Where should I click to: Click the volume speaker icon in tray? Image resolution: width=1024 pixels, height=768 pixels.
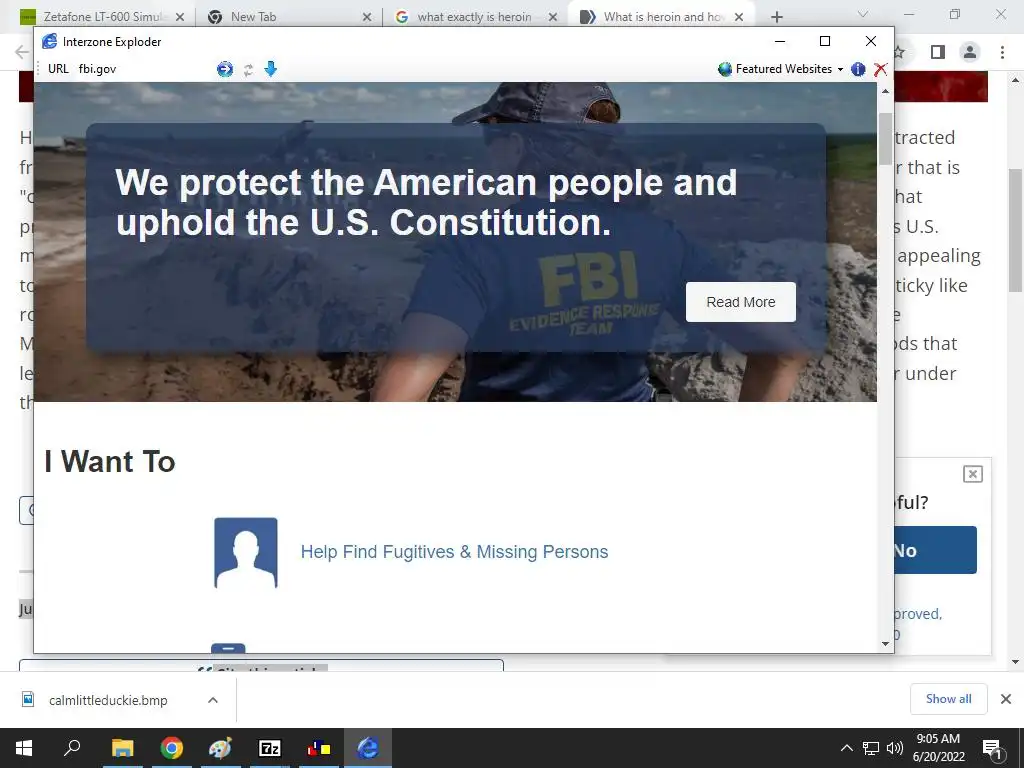coord(895,748)
